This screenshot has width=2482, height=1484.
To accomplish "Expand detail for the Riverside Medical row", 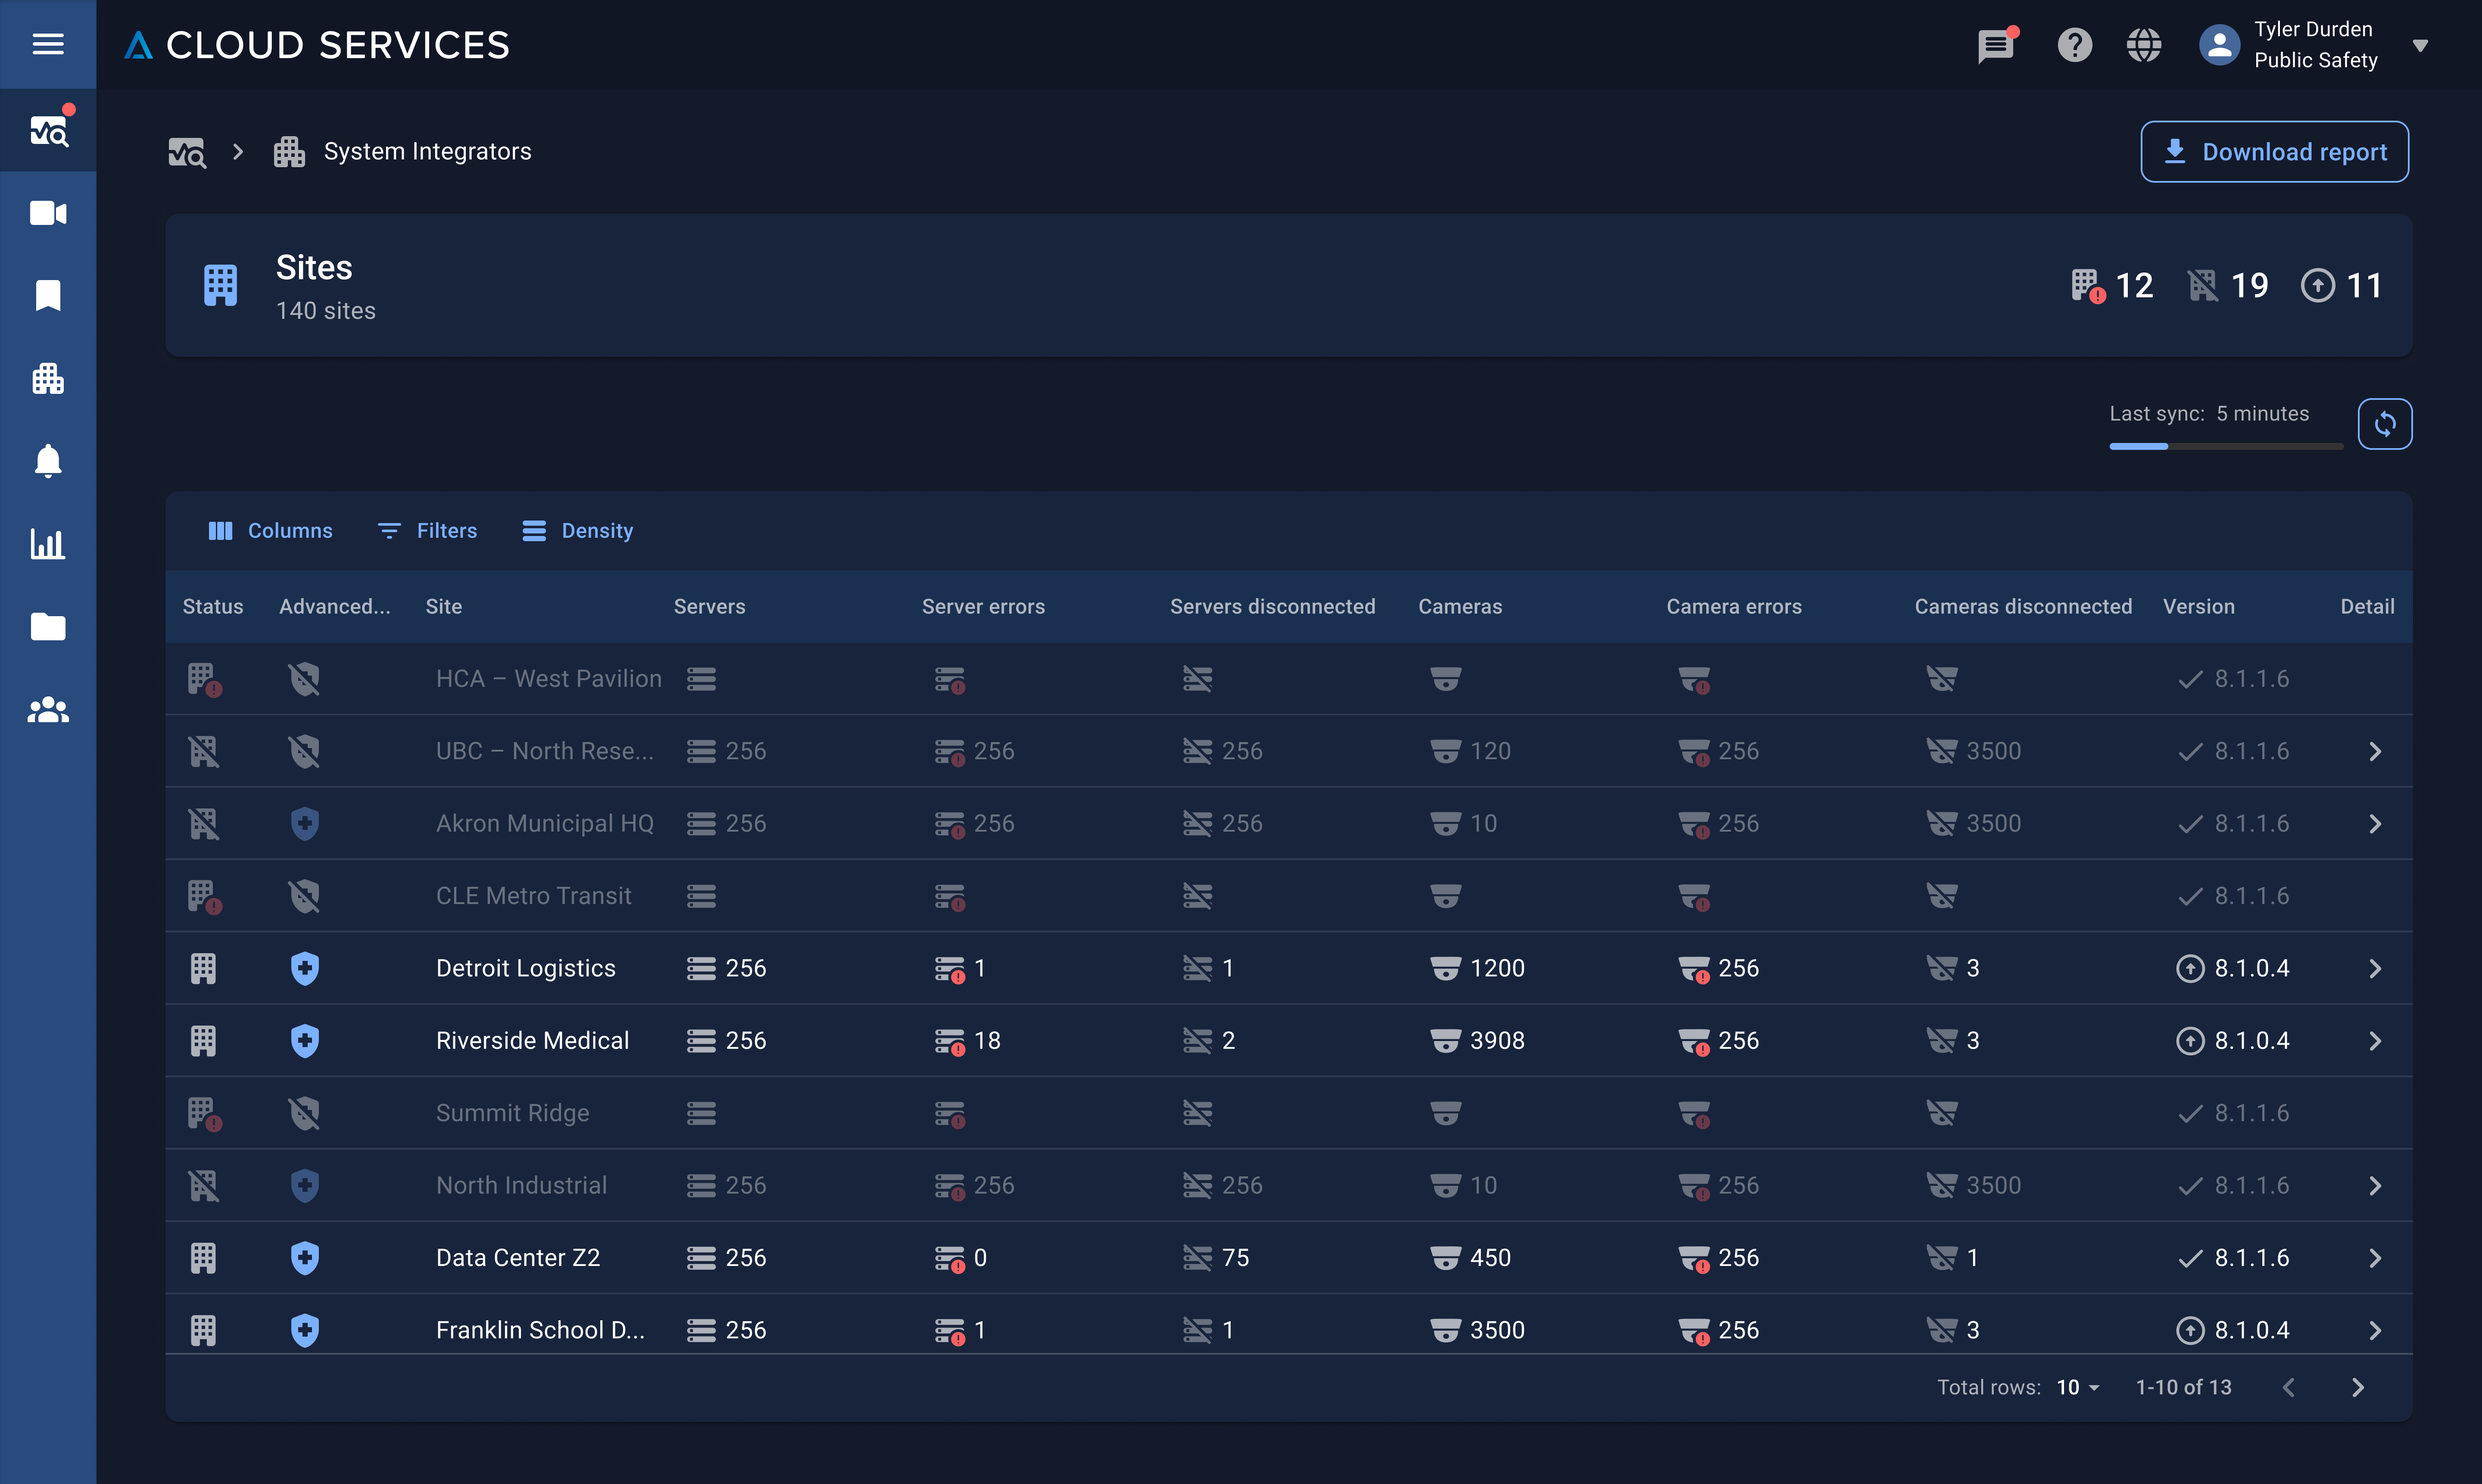I will 2376,1040.
